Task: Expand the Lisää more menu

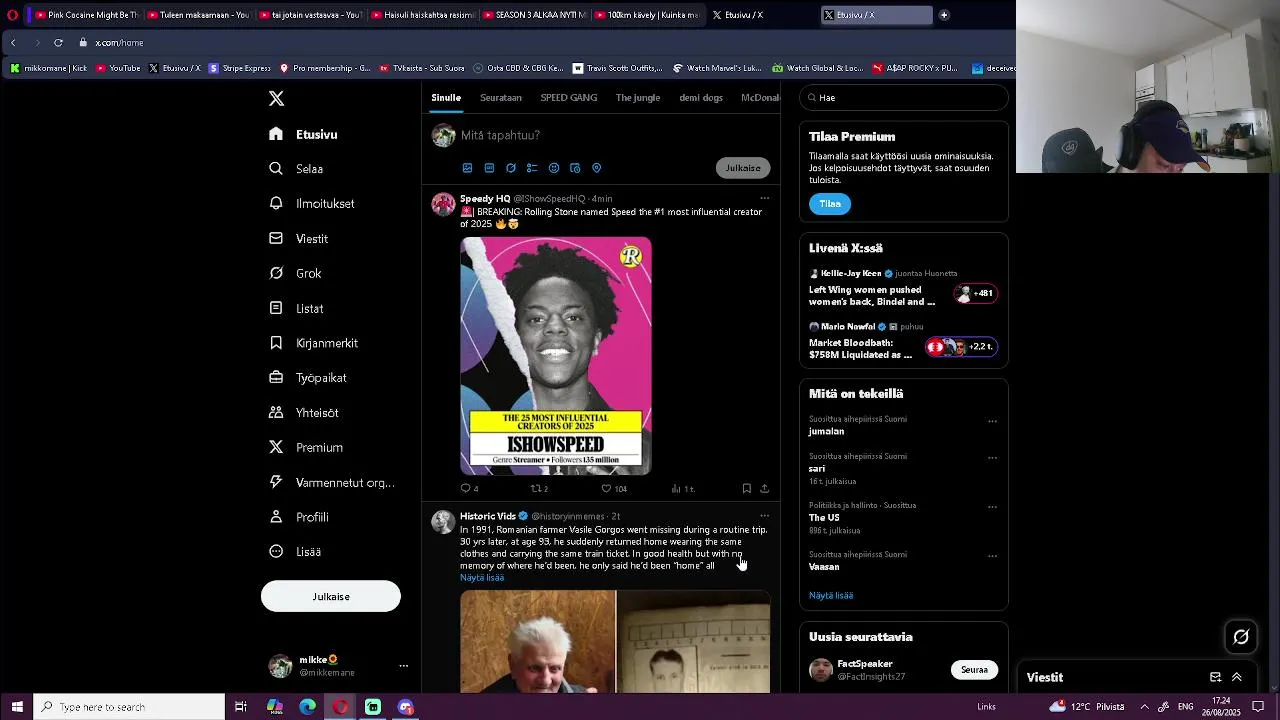Action: (296, 551)
